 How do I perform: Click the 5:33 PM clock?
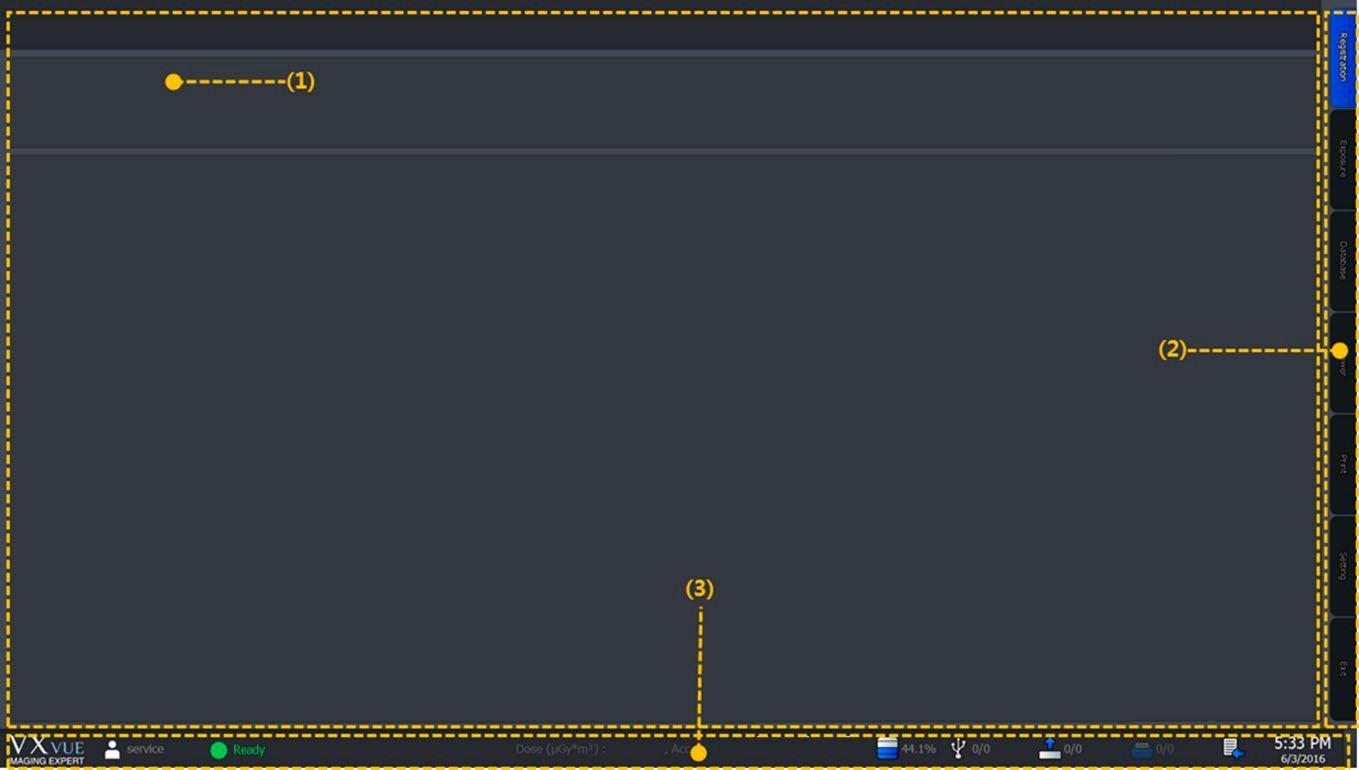click(x=1302, y=743)
